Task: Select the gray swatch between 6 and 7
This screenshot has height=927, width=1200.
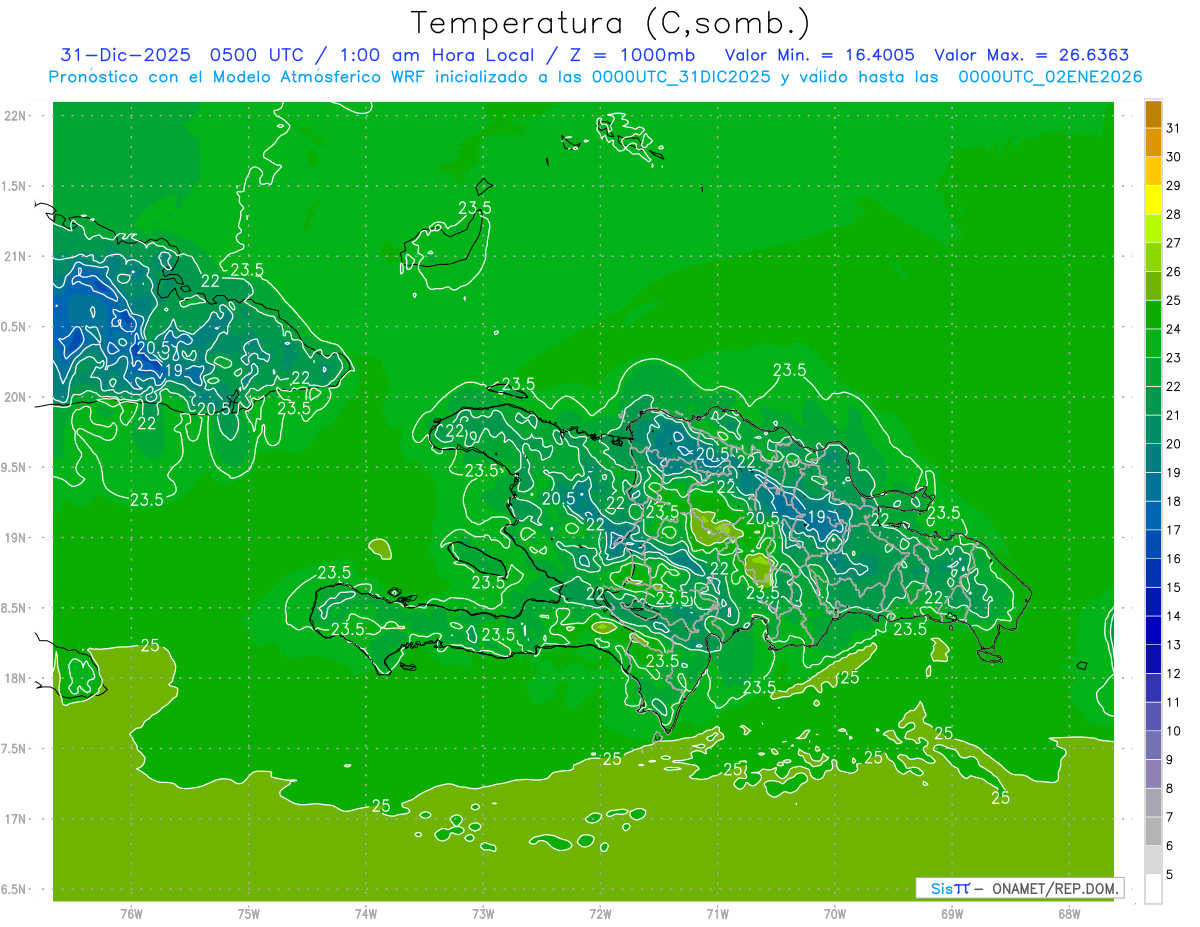Action: click(x=1153, y=832)
